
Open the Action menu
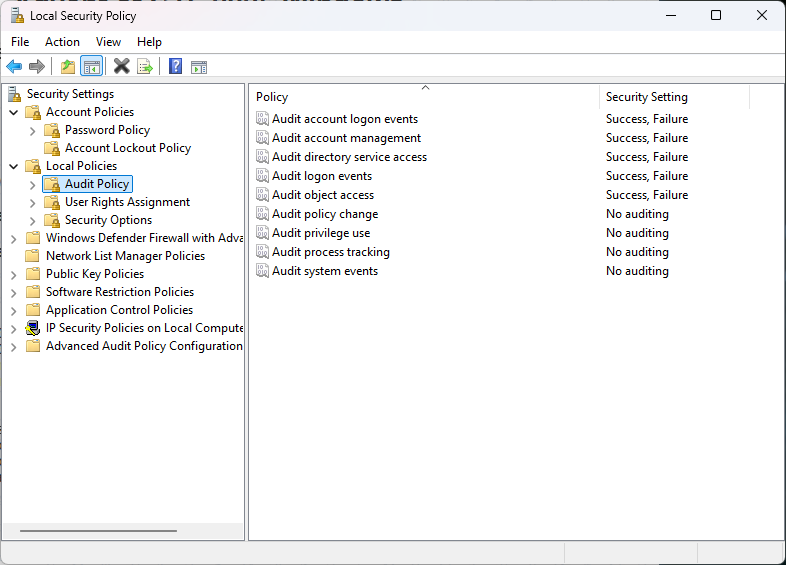(62, 42)
